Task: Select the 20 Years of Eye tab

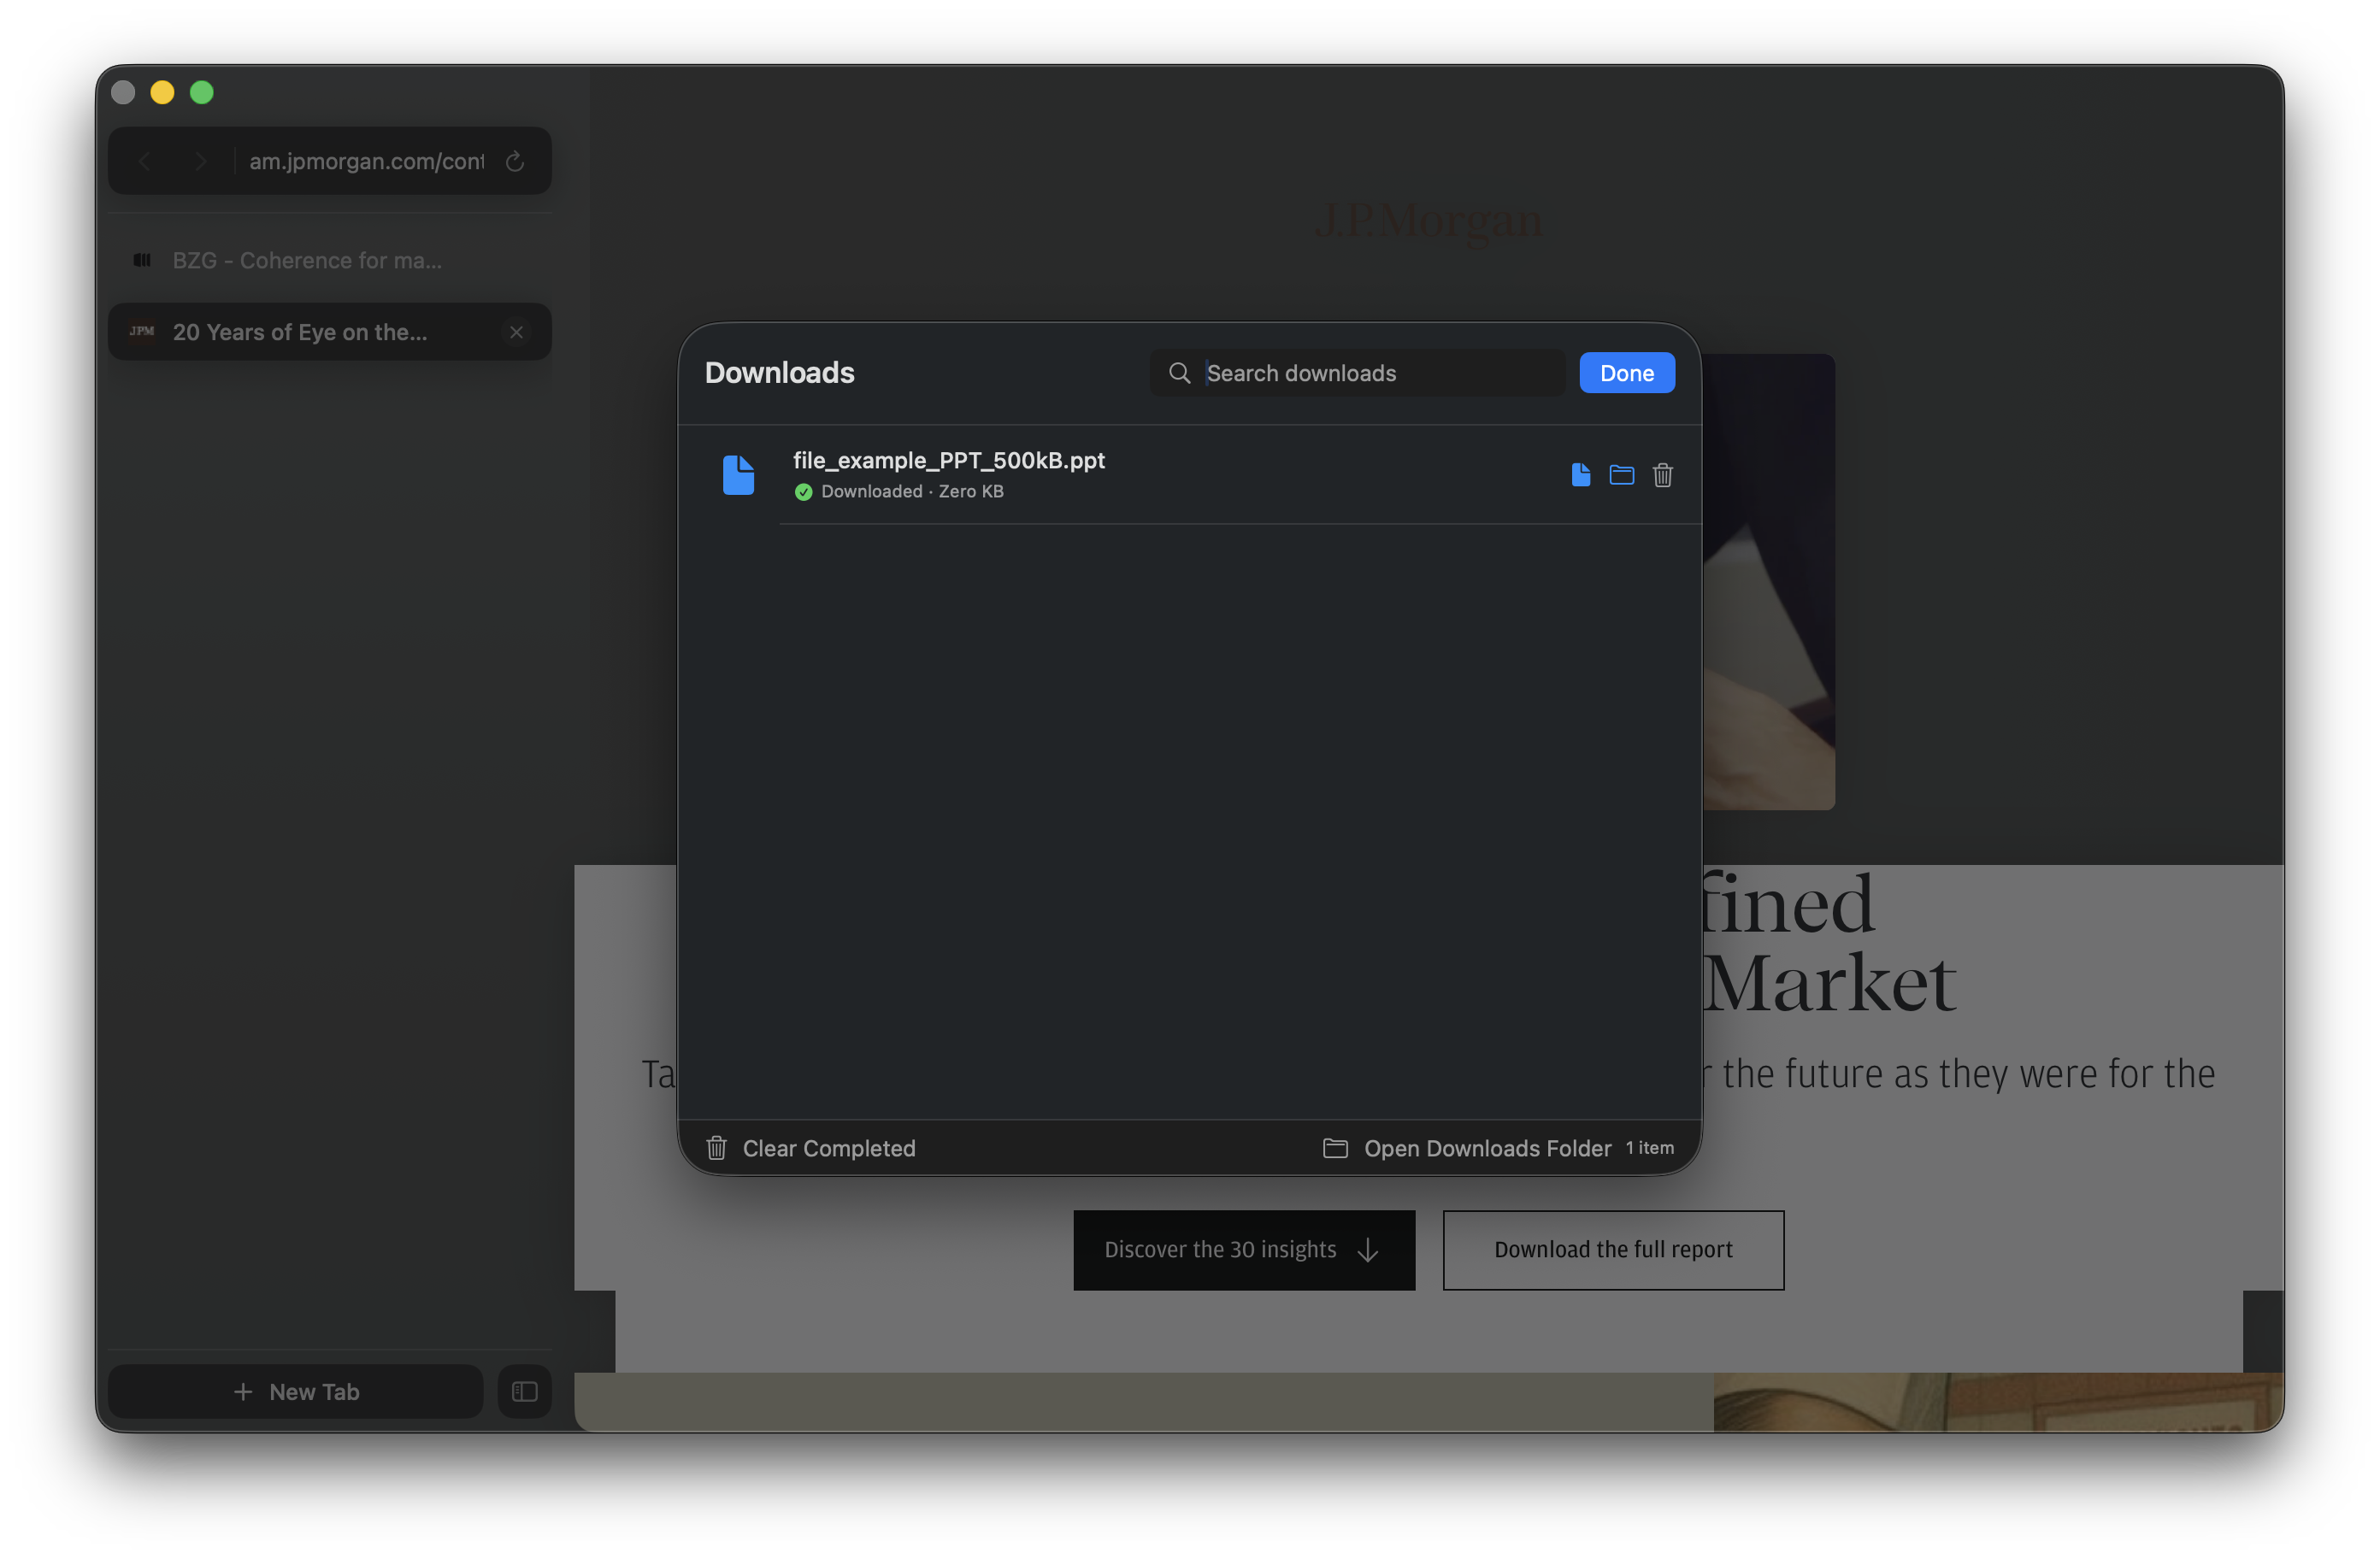Action: [300, 332]
